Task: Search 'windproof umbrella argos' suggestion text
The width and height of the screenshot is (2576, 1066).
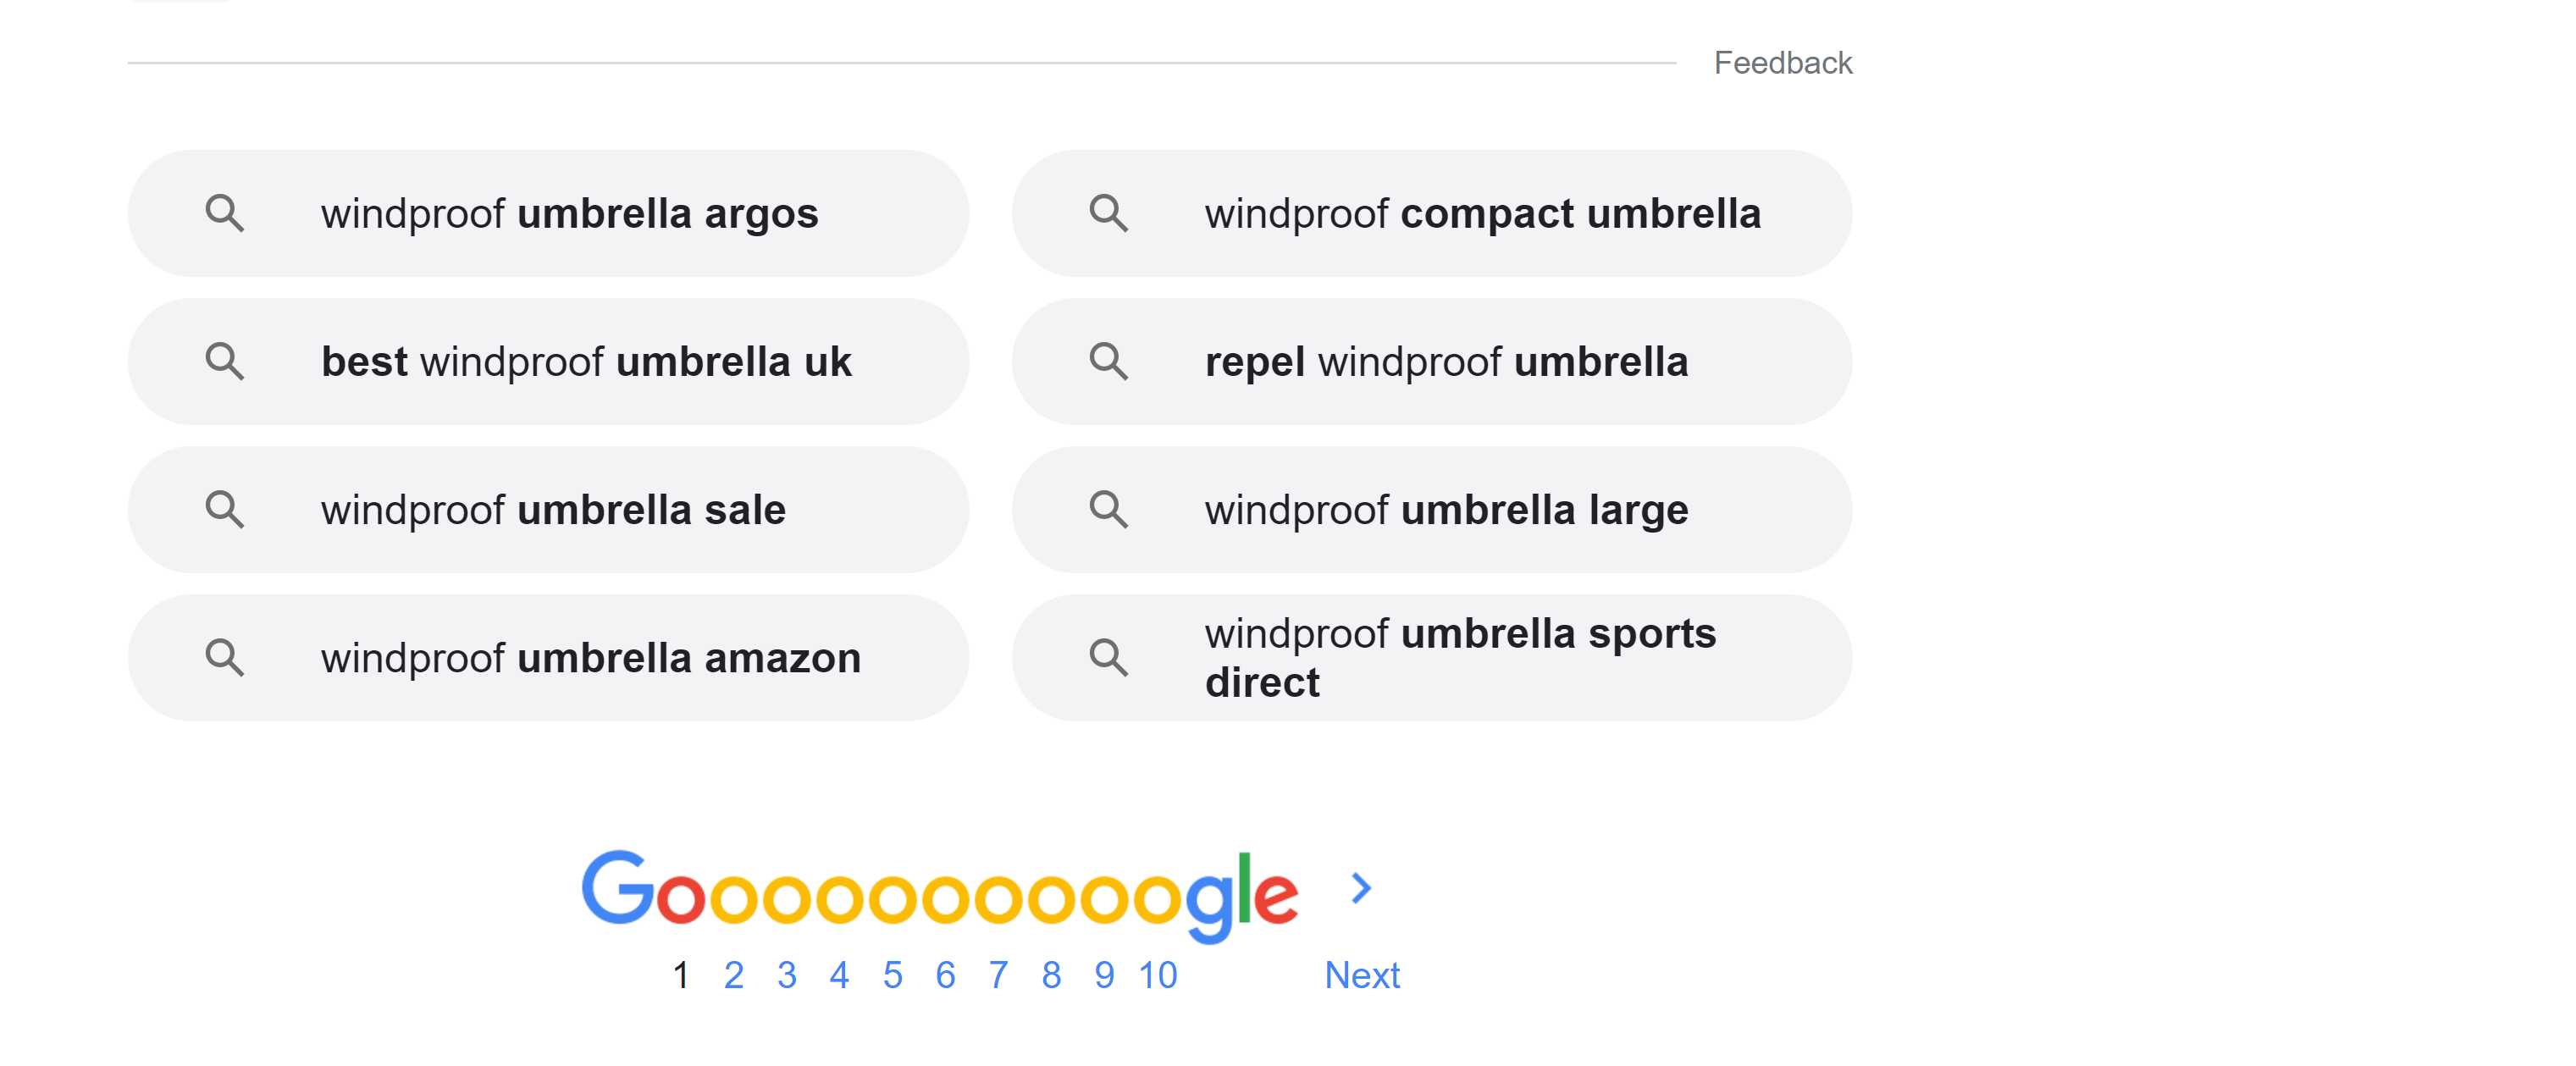Action: point(569,213)
